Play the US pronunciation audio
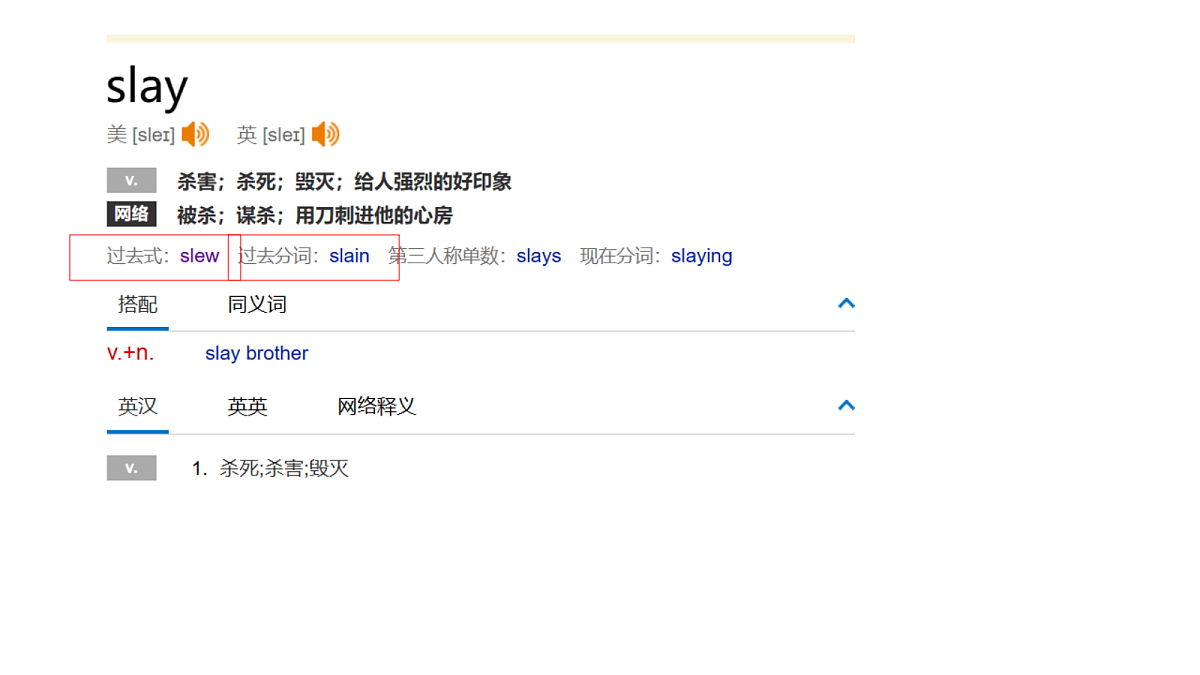The width and height of the screenshot is (1200, 675). [x=196, y=134]
